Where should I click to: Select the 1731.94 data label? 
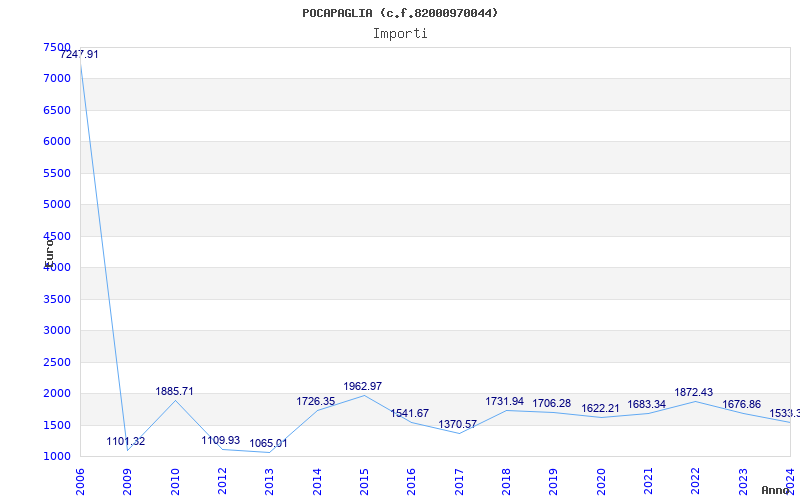tap(504, 401)
